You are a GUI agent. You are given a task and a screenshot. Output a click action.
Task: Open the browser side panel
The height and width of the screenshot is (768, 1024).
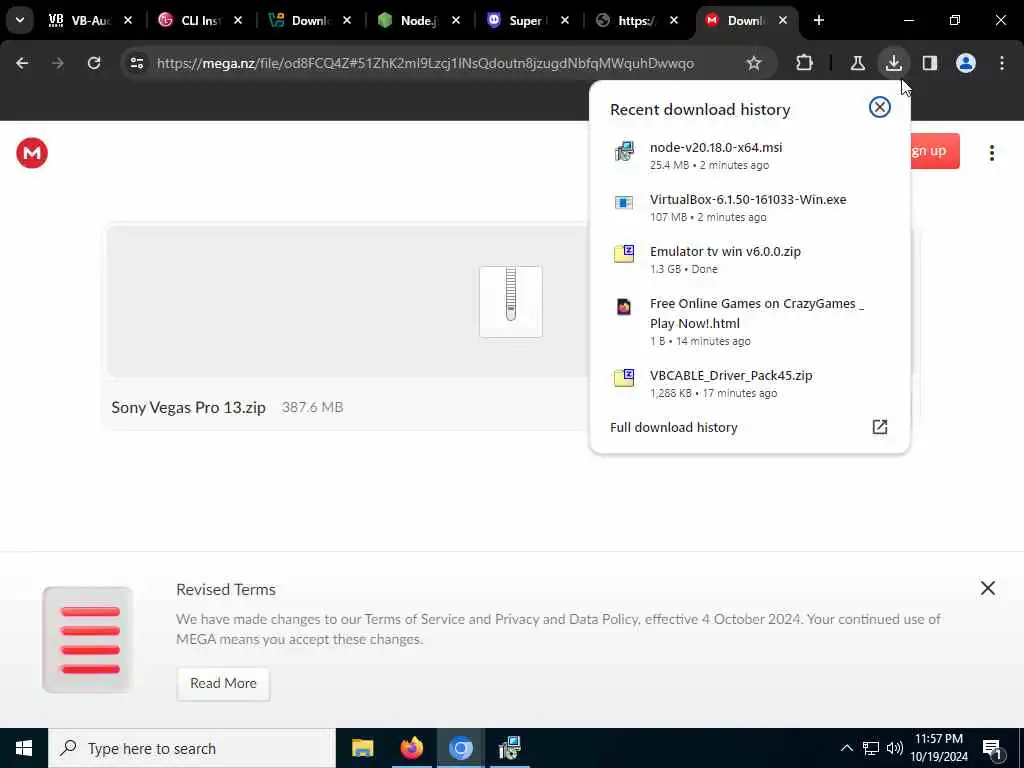click(929, 63)
